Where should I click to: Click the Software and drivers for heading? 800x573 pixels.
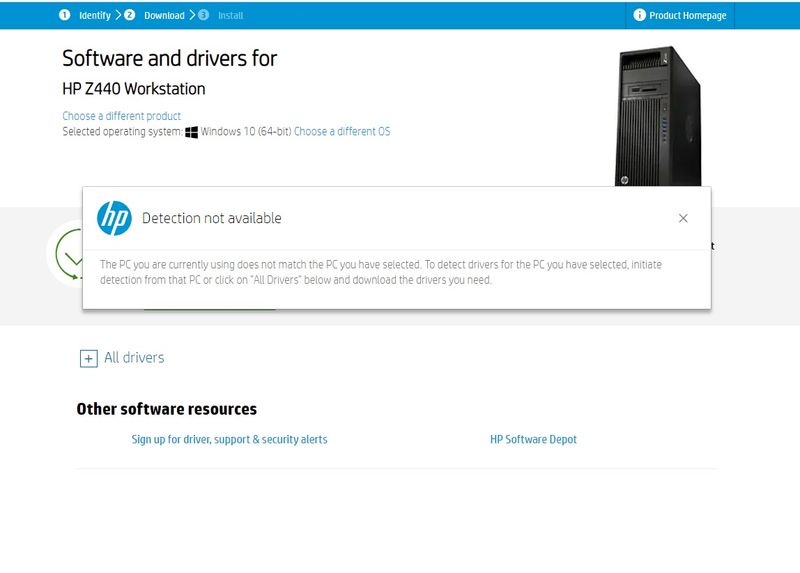pyautogui.click(x=169, y=58)
